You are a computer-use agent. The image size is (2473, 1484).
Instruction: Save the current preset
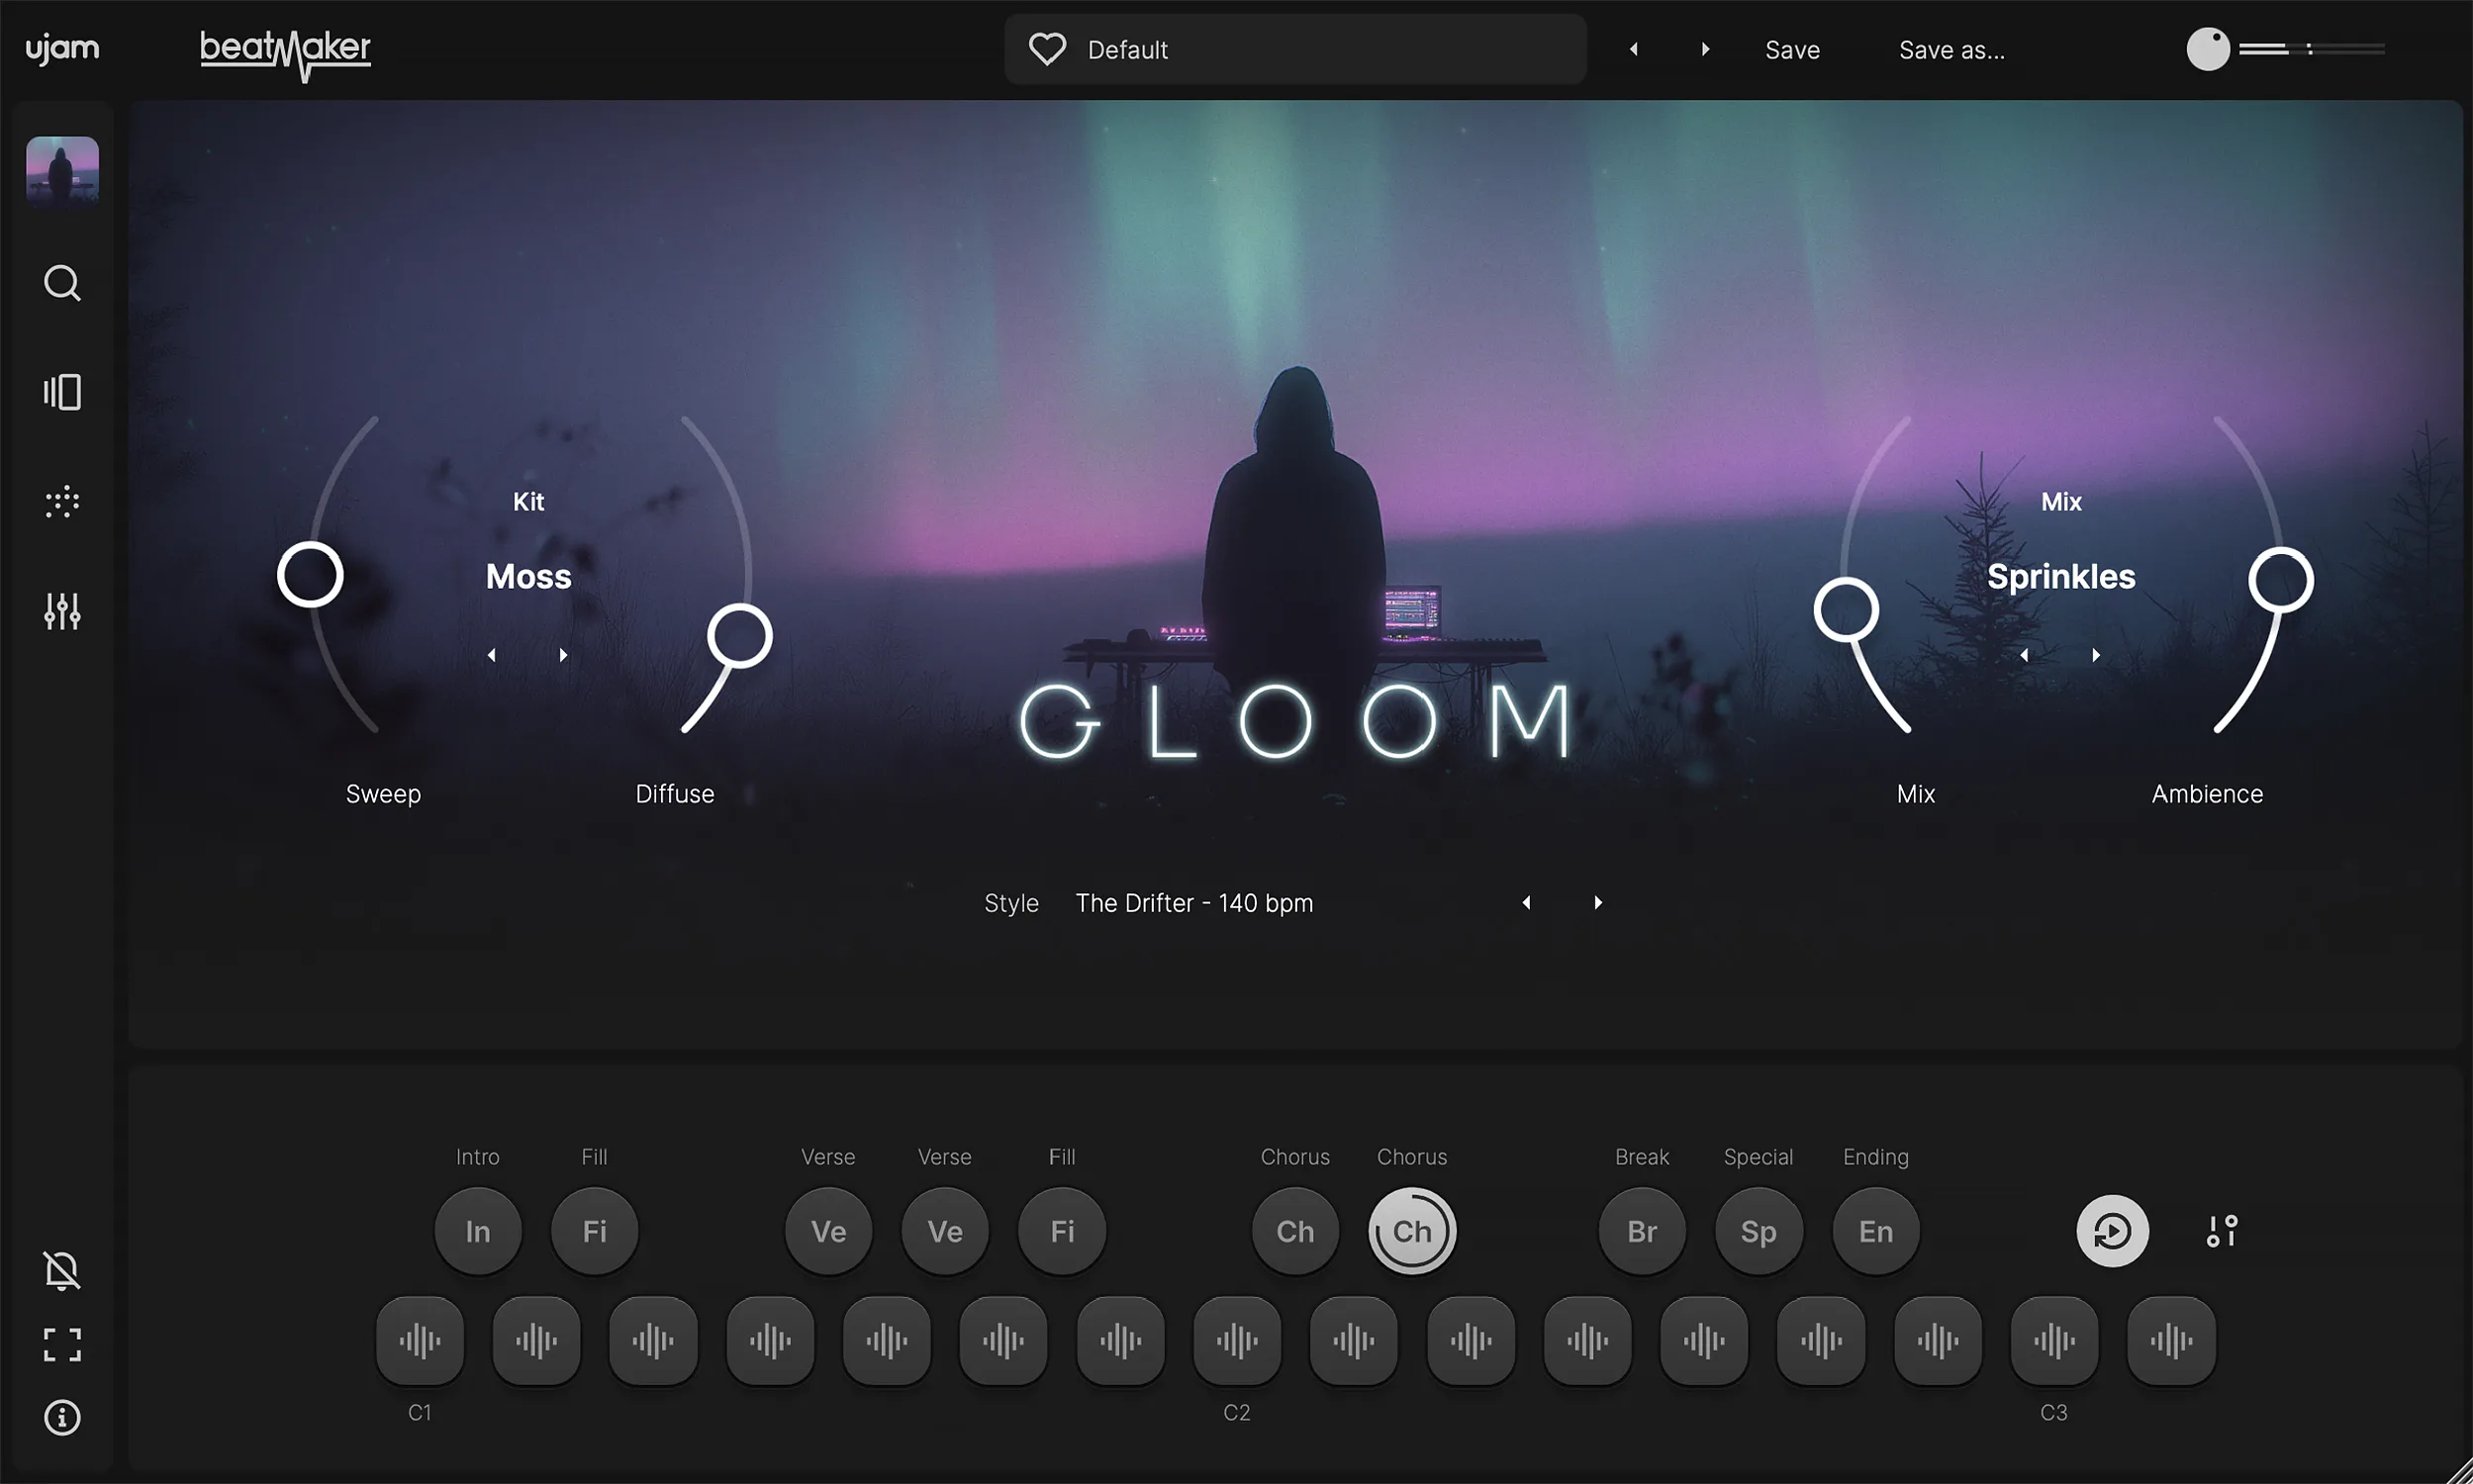click(x=1792, y=49)
